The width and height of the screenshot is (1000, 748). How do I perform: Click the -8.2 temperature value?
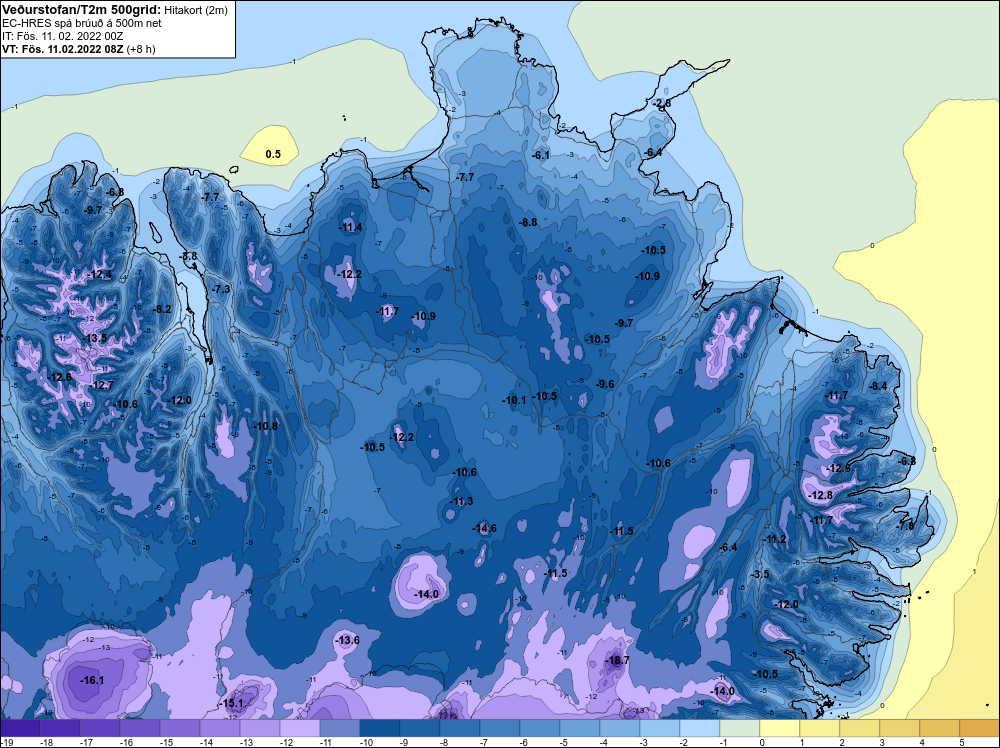point(162,309)
